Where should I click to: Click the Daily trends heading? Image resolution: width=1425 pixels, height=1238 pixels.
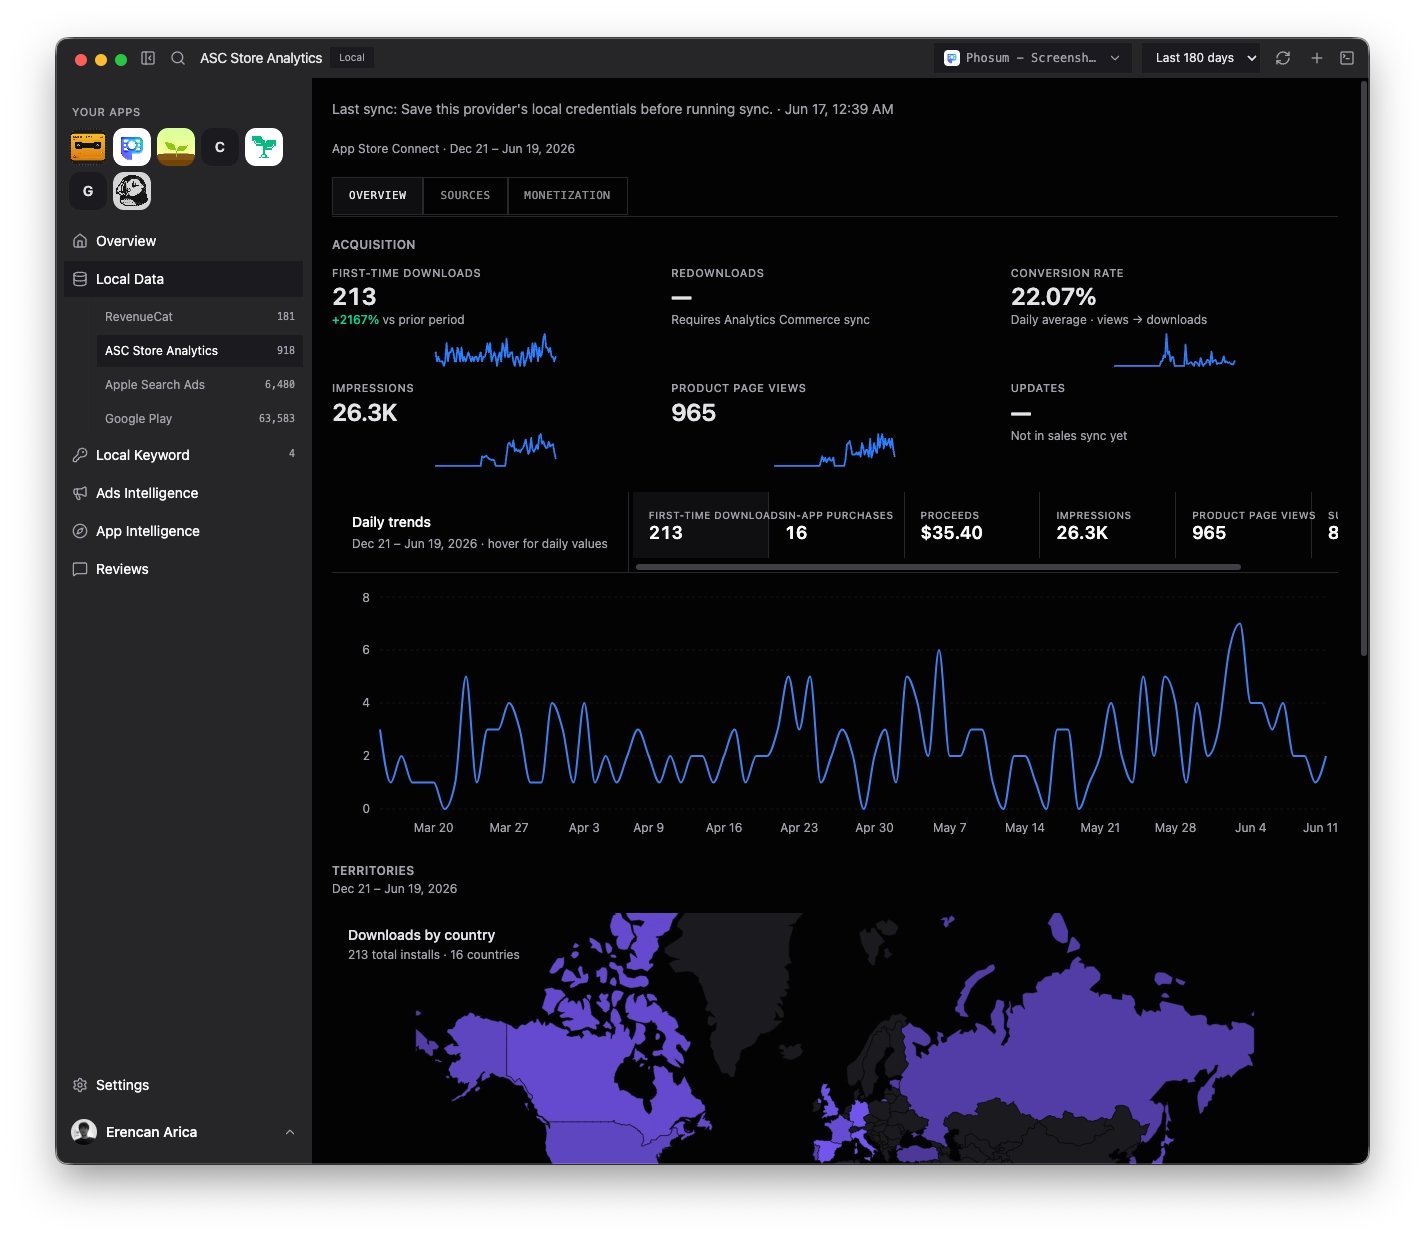391,522
